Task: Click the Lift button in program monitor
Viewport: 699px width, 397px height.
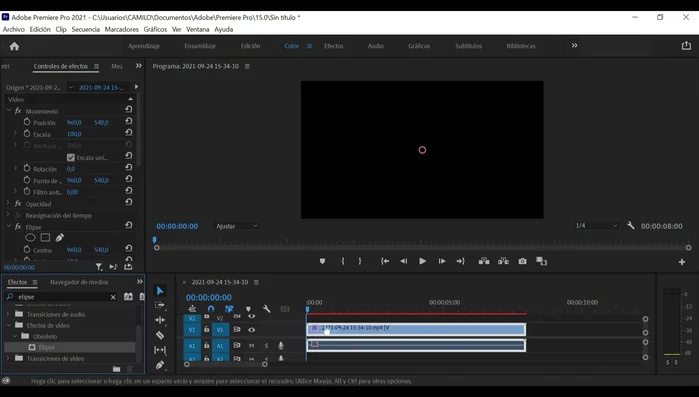Action: click(x=484, y=261)
